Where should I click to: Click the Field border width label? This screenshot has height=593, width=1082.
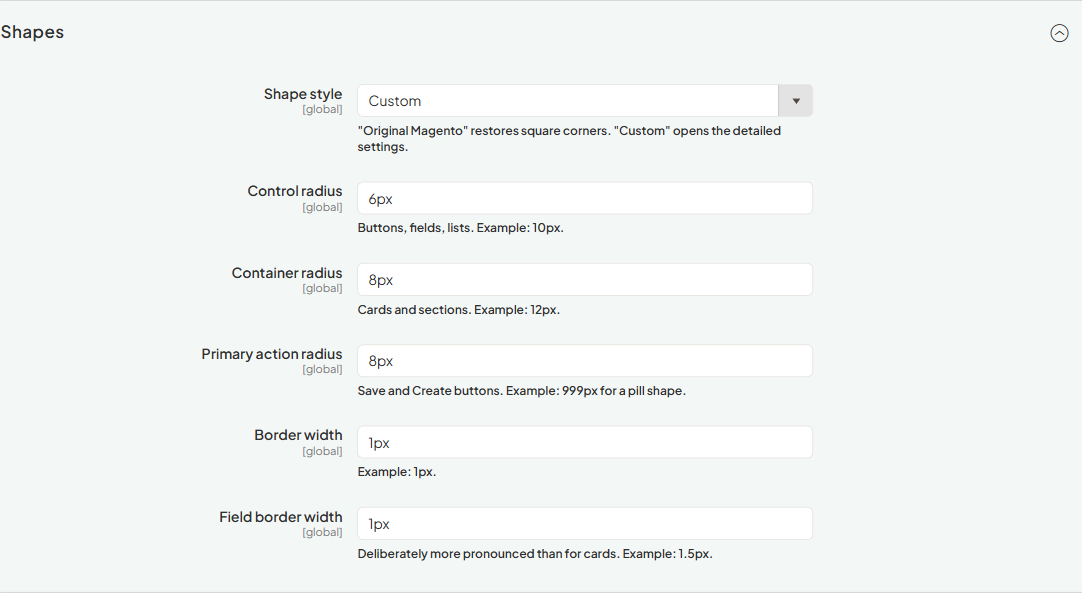point(281,517)
